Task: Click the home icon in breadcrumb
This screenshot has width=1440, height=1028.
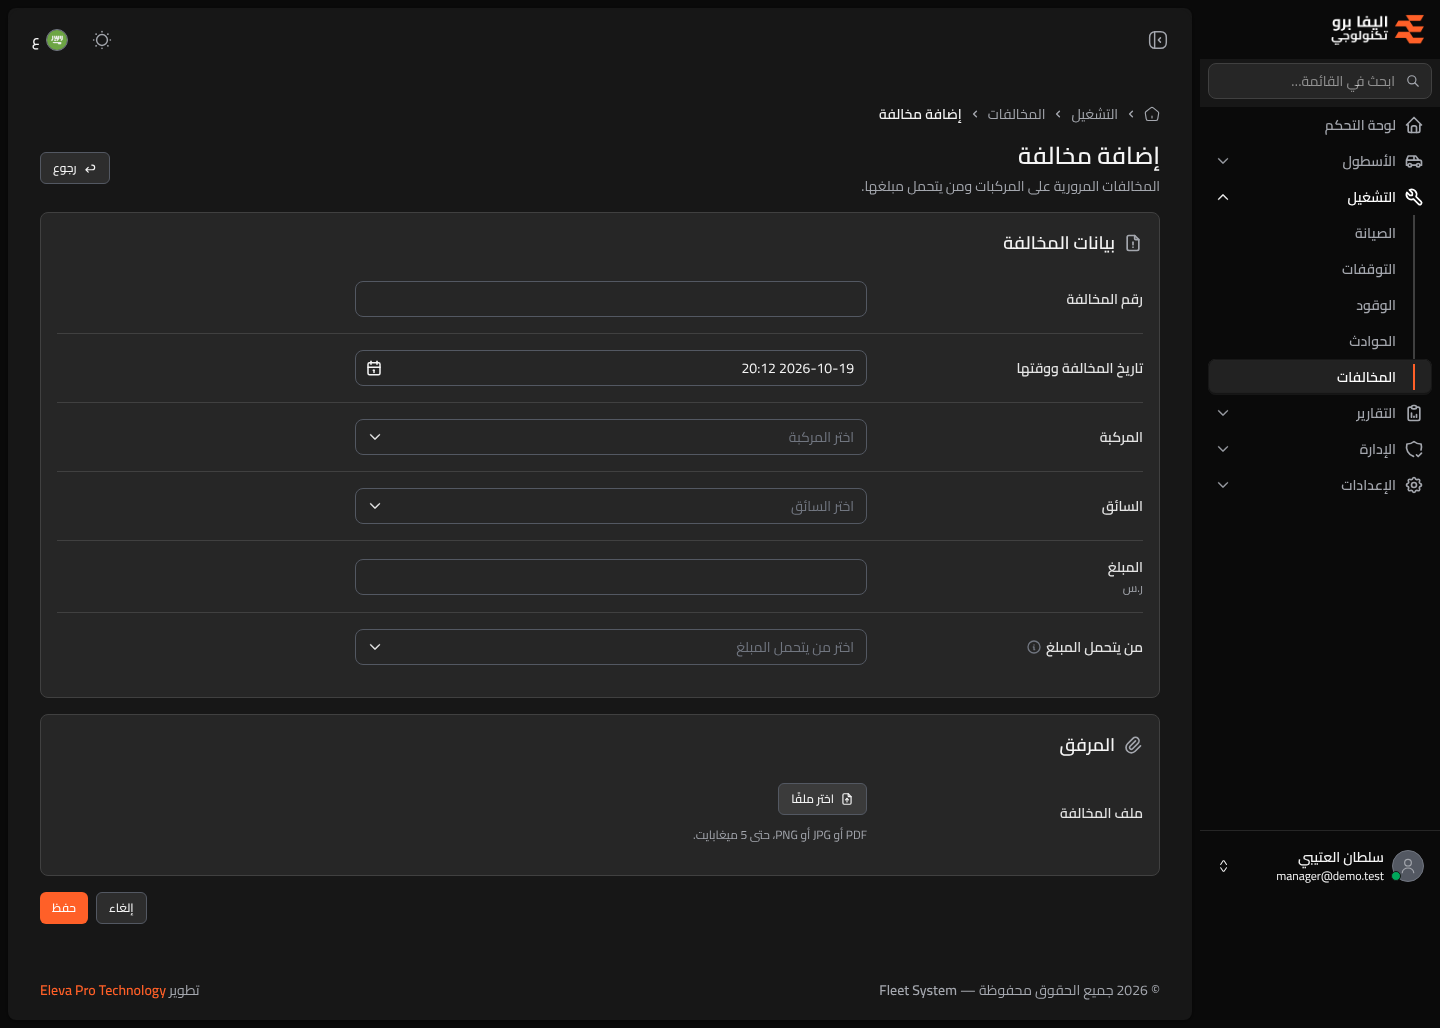Action: pyautogui.click(x=1152, y=114)
